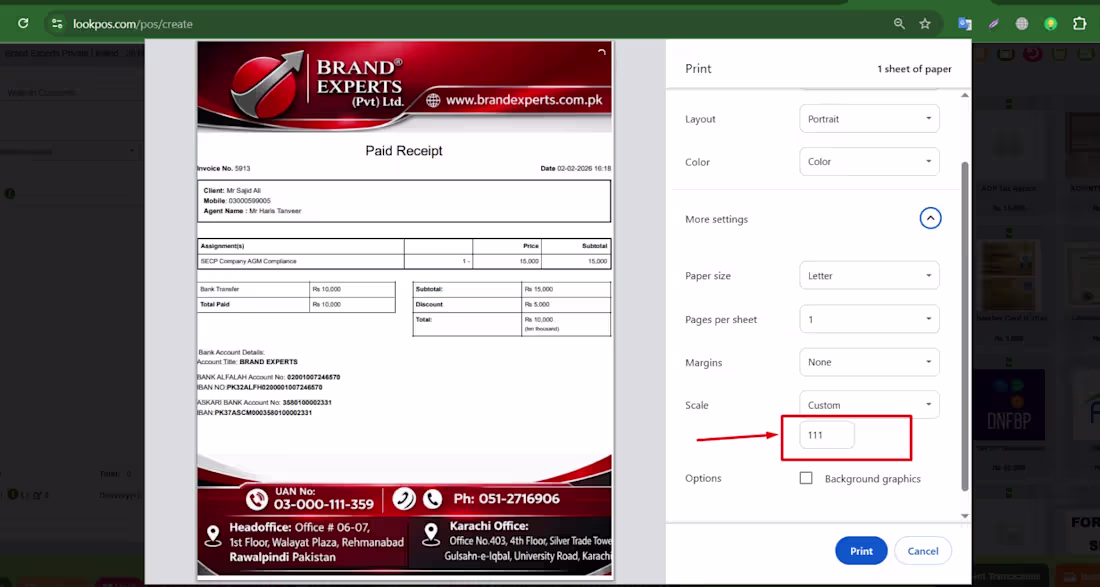Cancel the print dialog

pyautogui.click(x=923, y=551)
